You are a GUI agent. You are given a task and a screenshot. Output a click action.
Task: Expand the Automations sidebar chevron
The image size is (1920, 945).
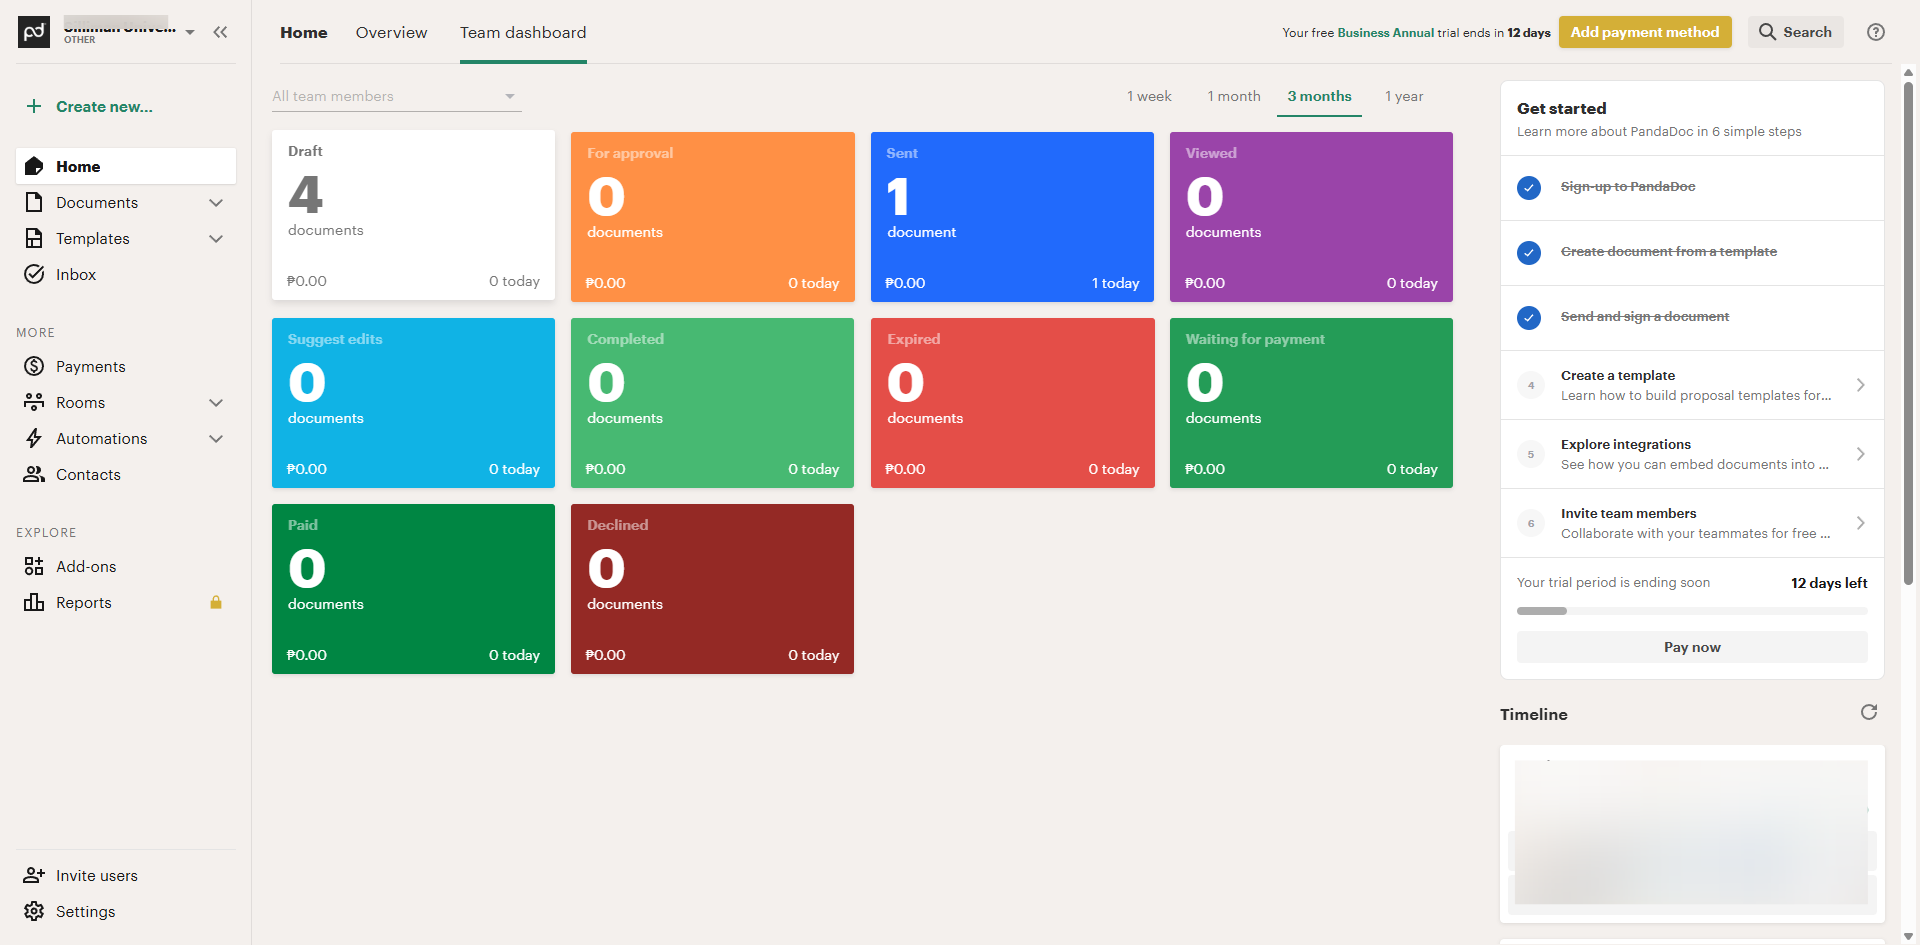(216, 439)
